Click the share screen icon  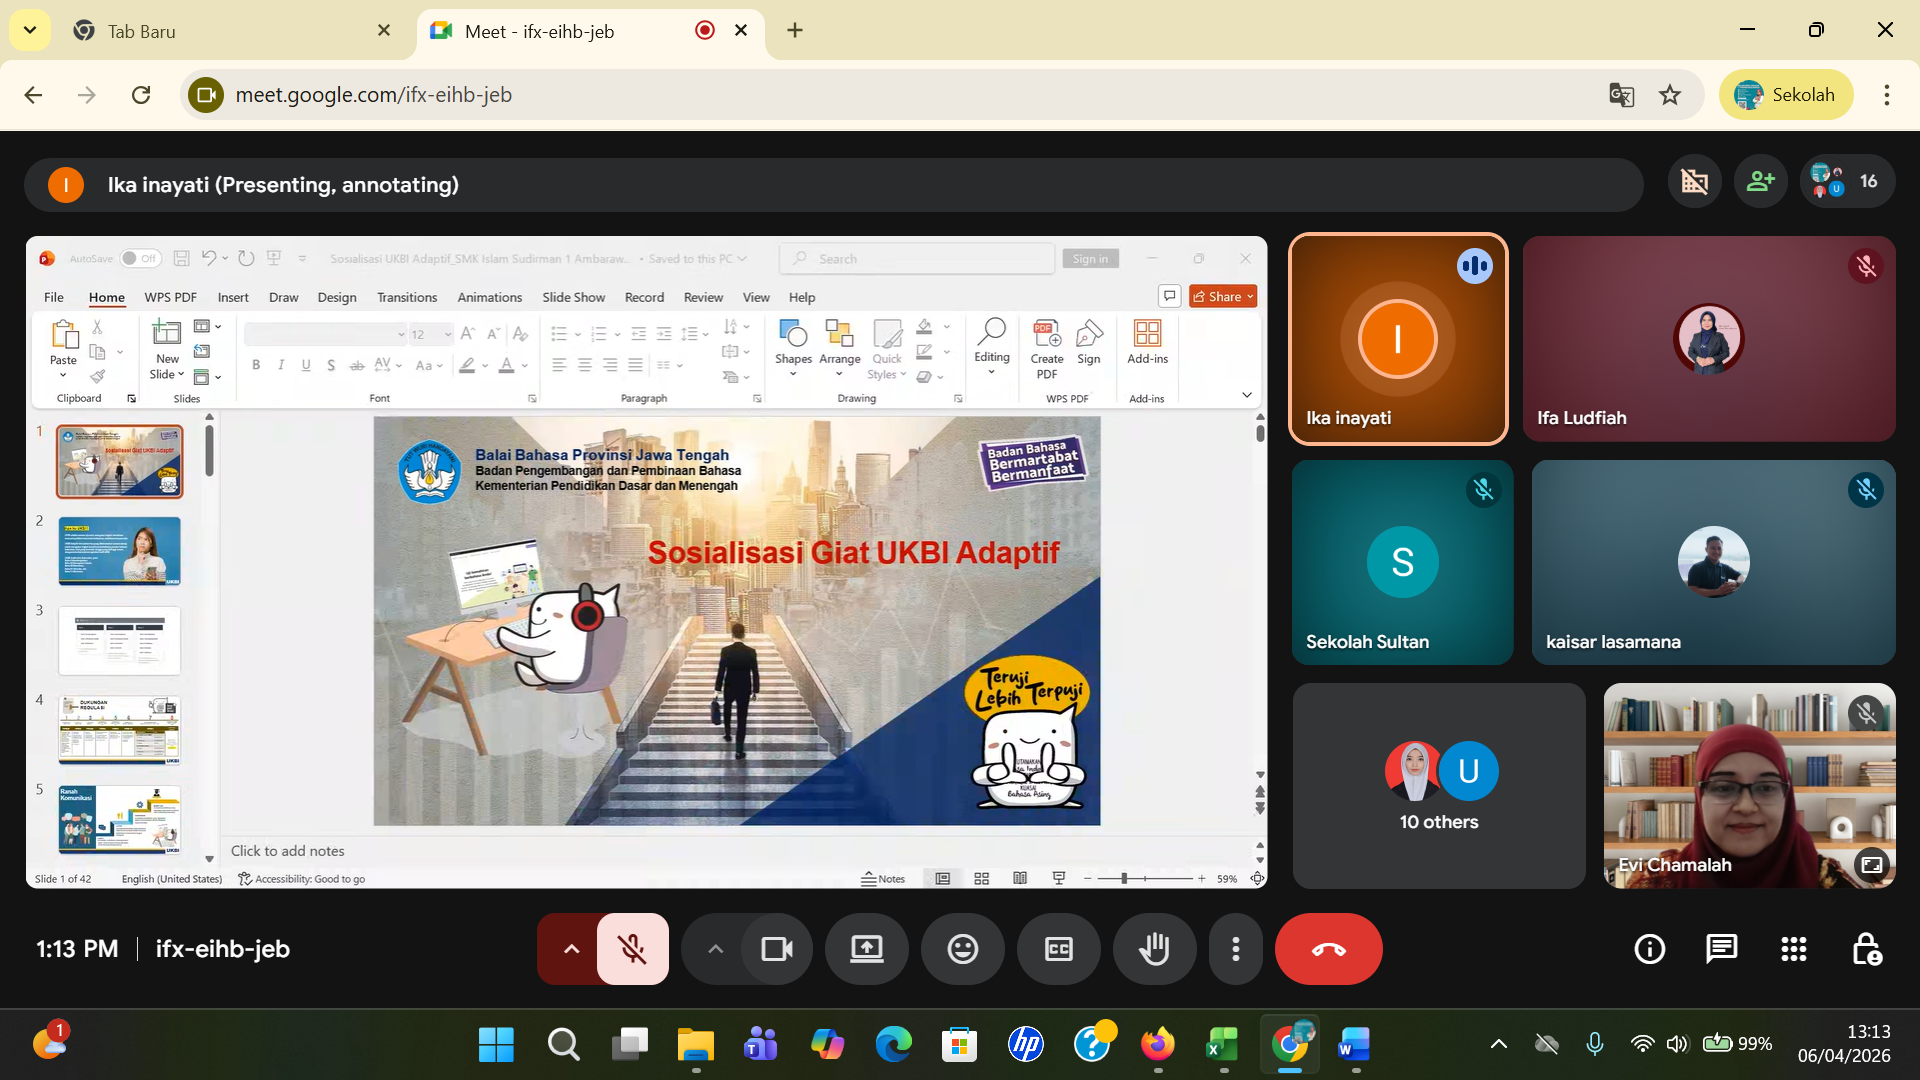[866, 949]
